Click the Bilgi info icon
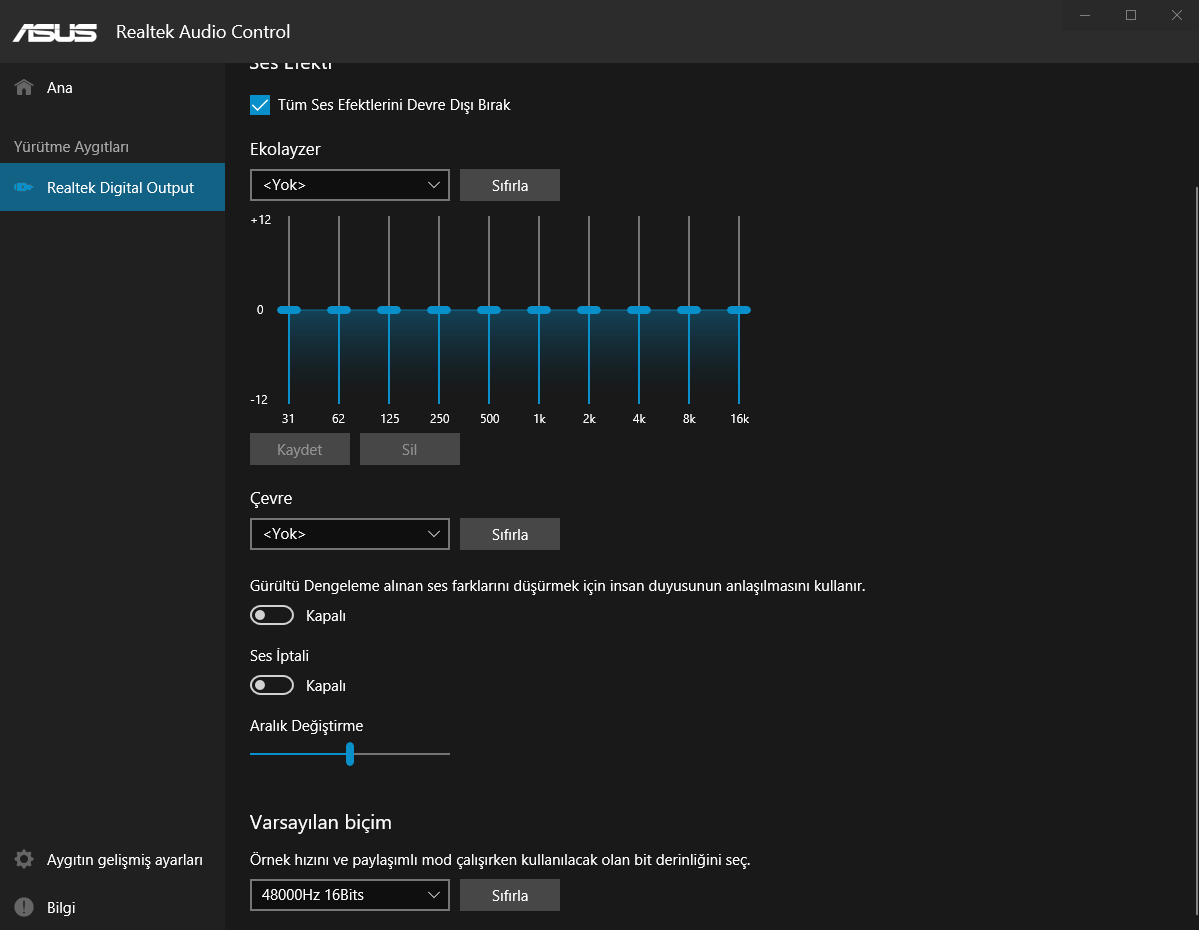This screenshot has height=930, width=1199. pos(24,907)
